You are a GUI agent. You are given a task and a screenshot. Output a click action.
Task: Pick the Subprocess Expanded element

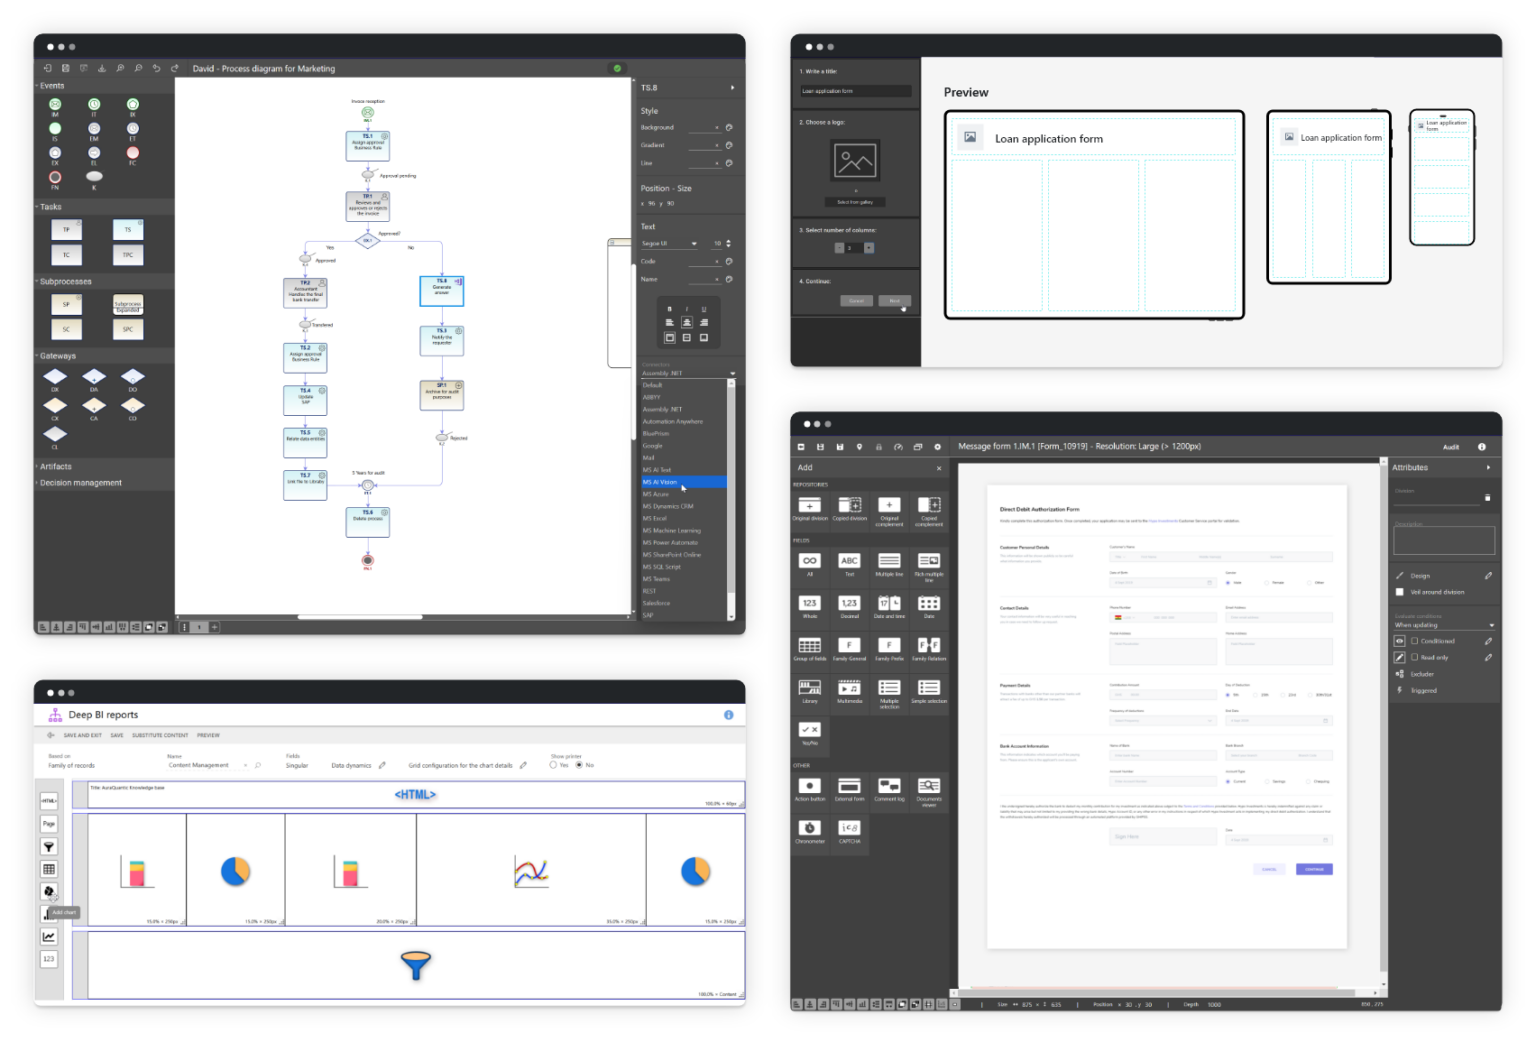[128, 305]
